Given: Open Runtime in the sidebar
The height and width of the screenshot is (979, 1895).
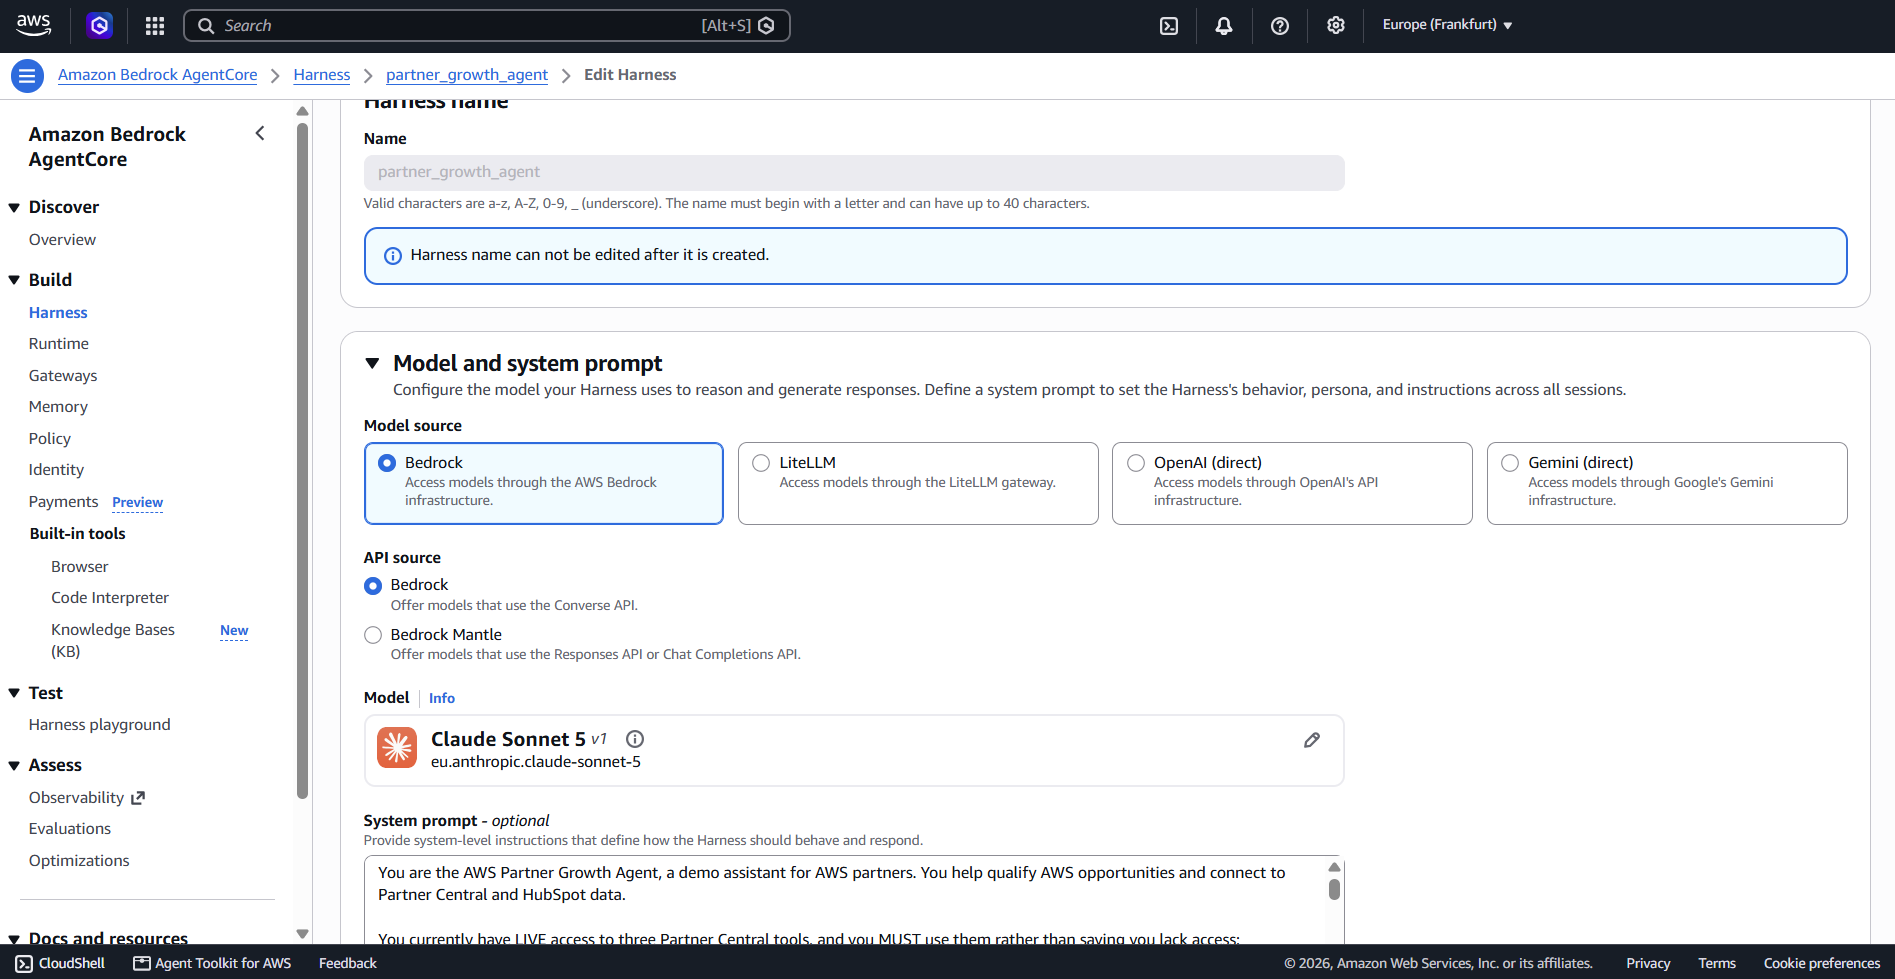Looking at the screenshot, I should tap(59, 344).
